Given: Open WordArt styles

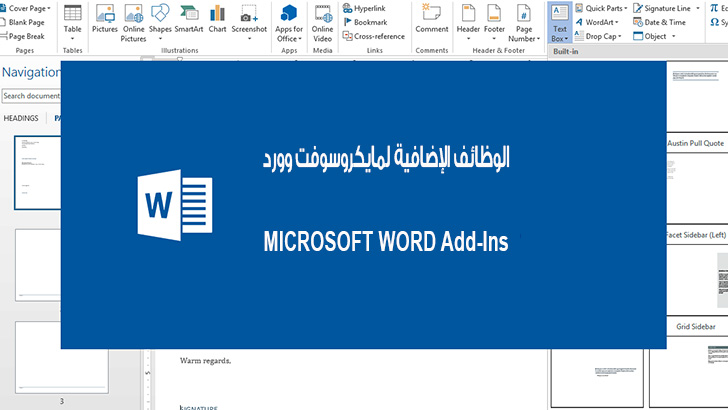Looking at the screenshot, I should pyautogui.click(x=597, y=22).
